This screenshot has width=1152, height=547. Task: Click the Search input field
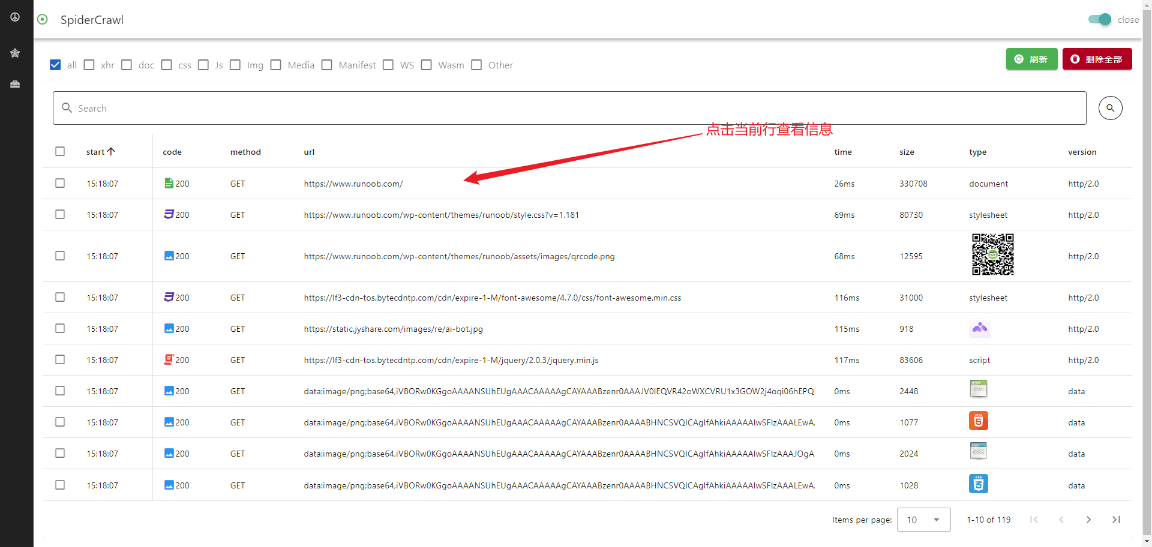coord(570,108)
